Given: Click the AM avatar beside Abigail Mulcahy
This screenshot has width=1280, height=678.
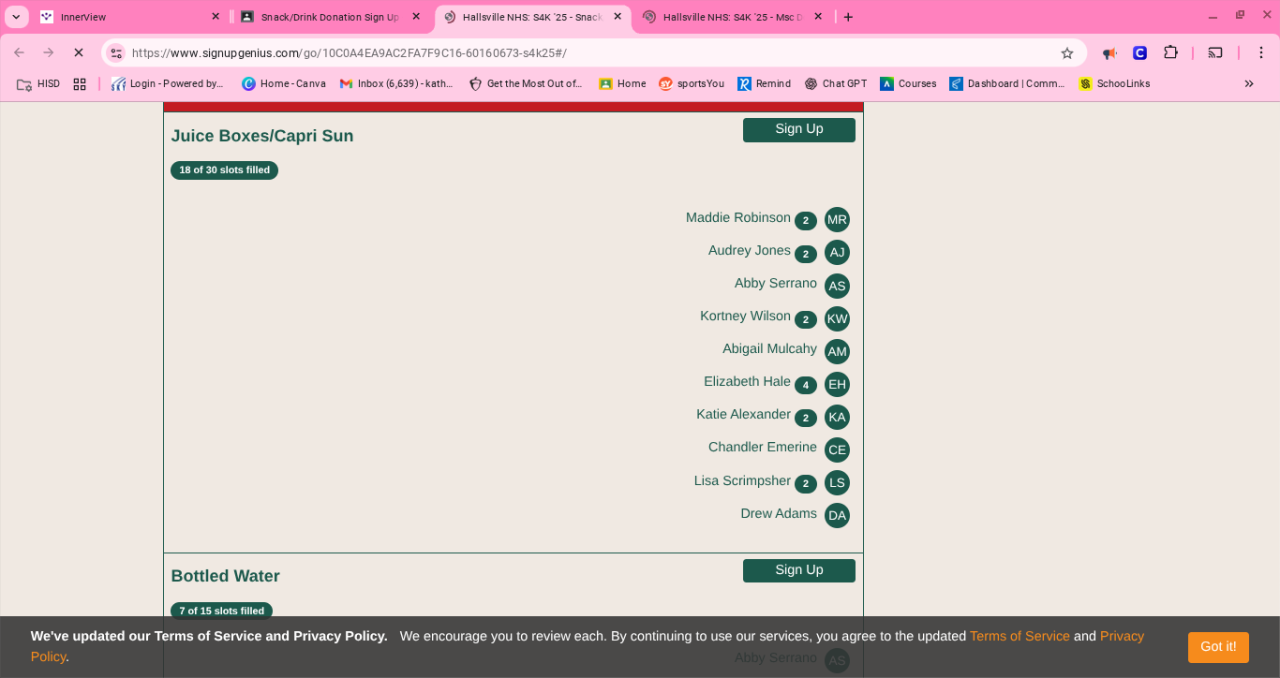Looking at the screenshot, I should tap(837, 351).
